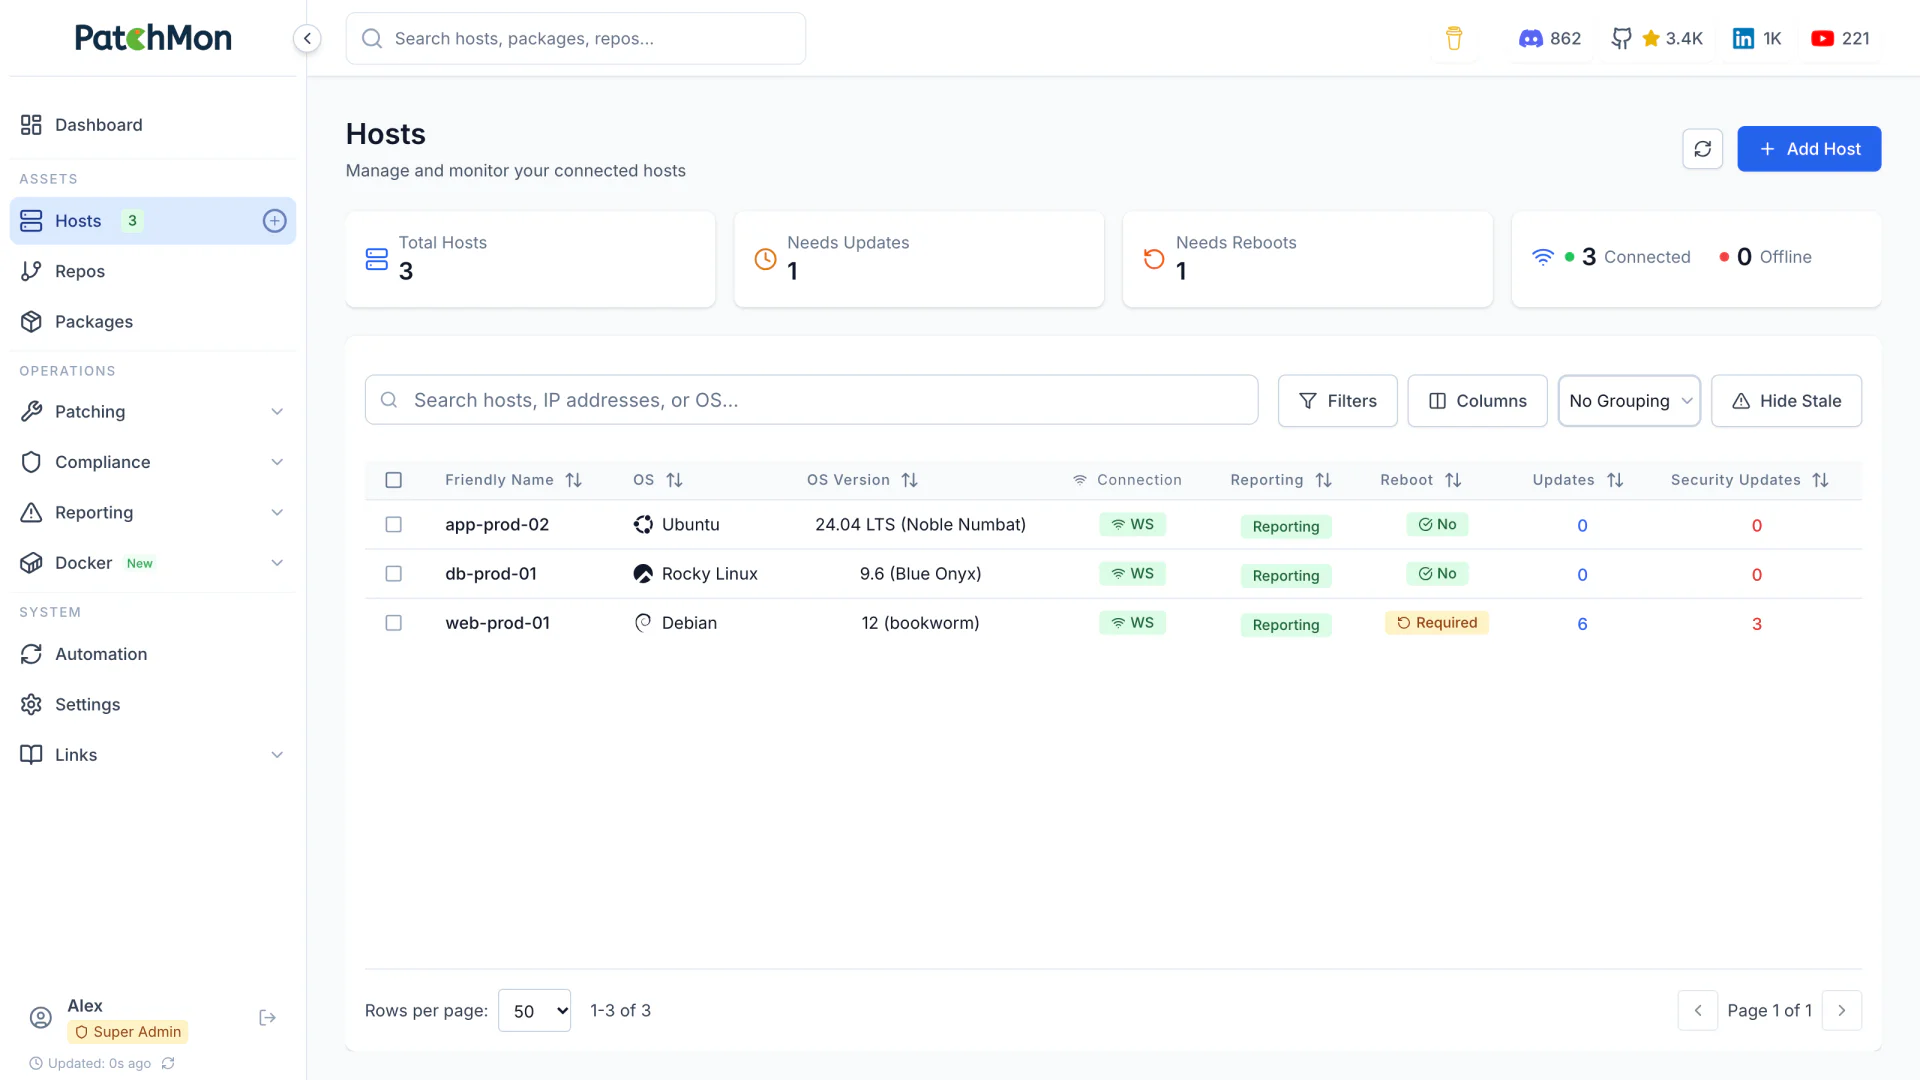Open Repos in the sidebar
1920x1080 pixels.
click(152, 271)
